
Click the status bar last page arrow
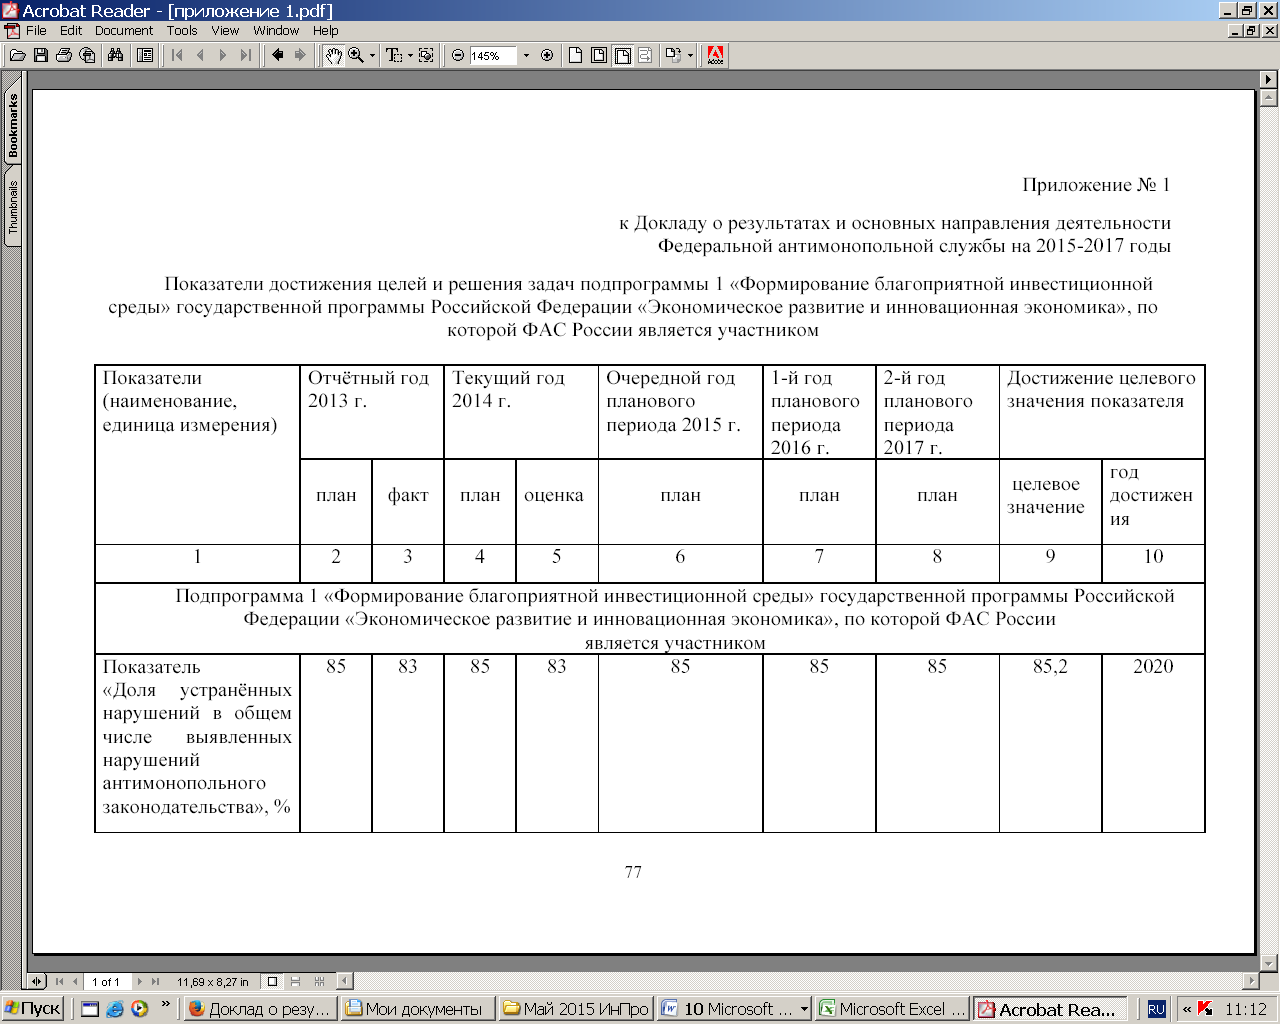click(x=155, y=982)
